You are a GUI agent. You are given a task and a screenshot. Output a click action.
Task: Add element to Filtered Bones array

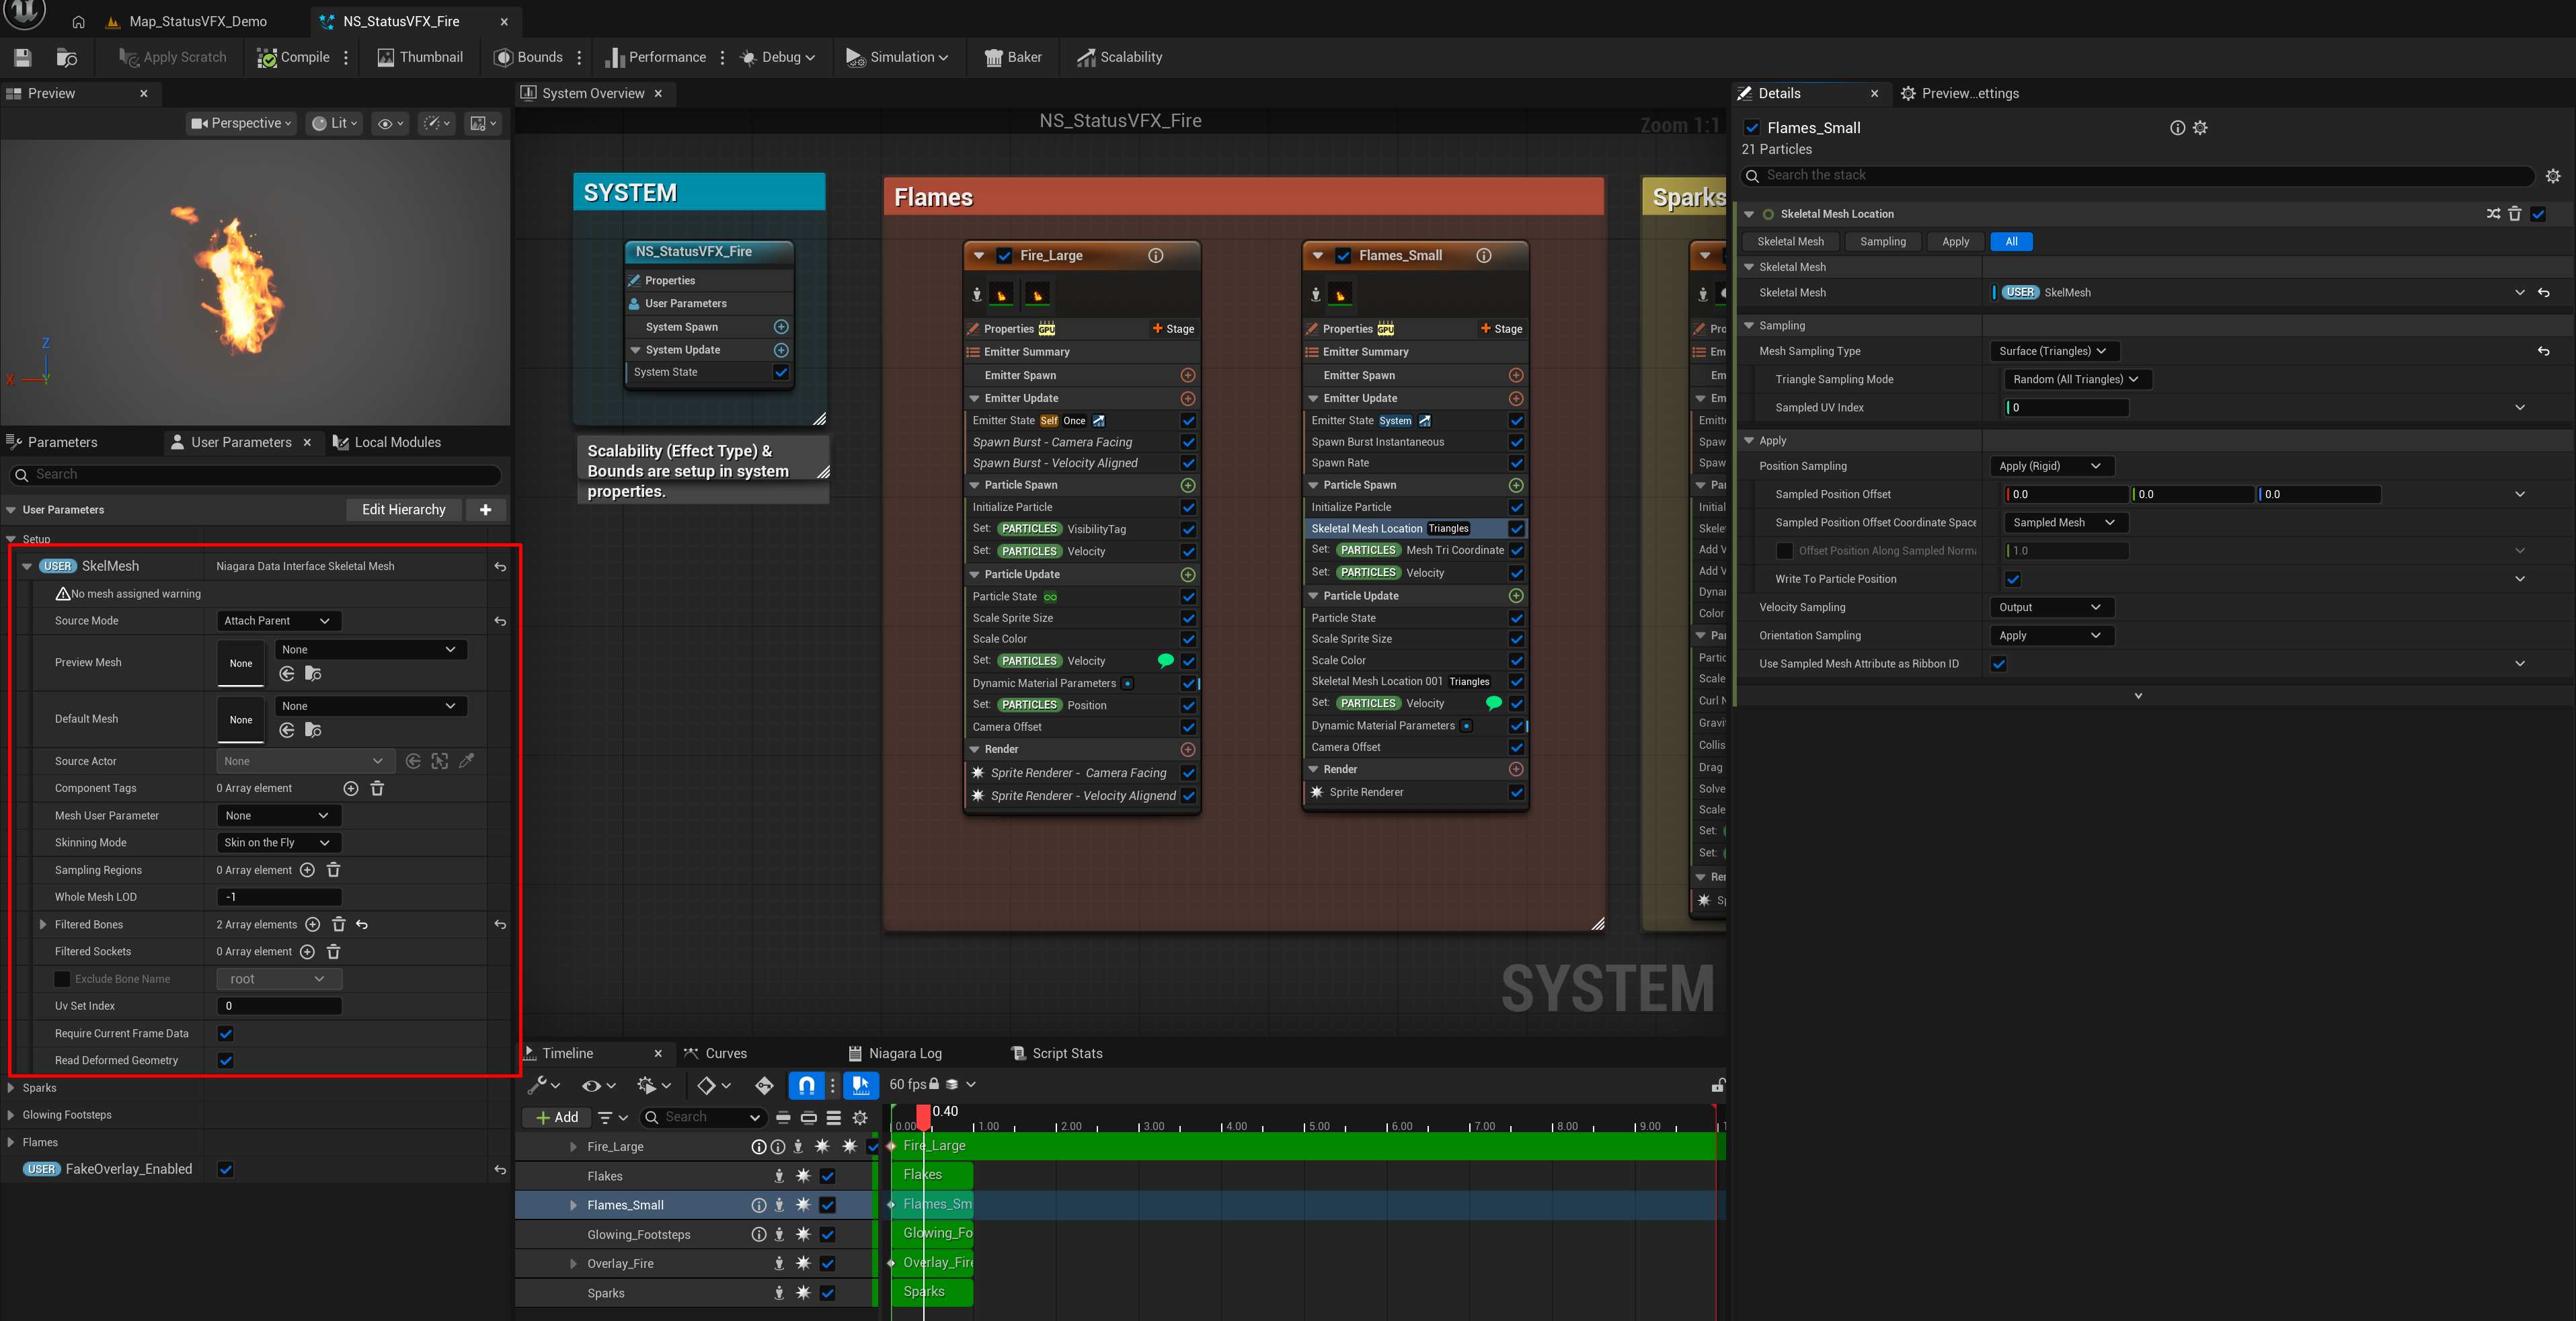coord(312,925)
